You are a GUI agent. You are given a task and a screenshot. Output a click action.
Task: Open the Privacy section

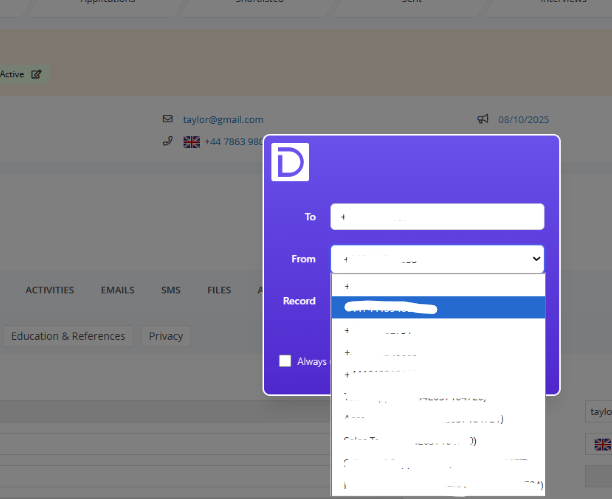click(166, 336)
